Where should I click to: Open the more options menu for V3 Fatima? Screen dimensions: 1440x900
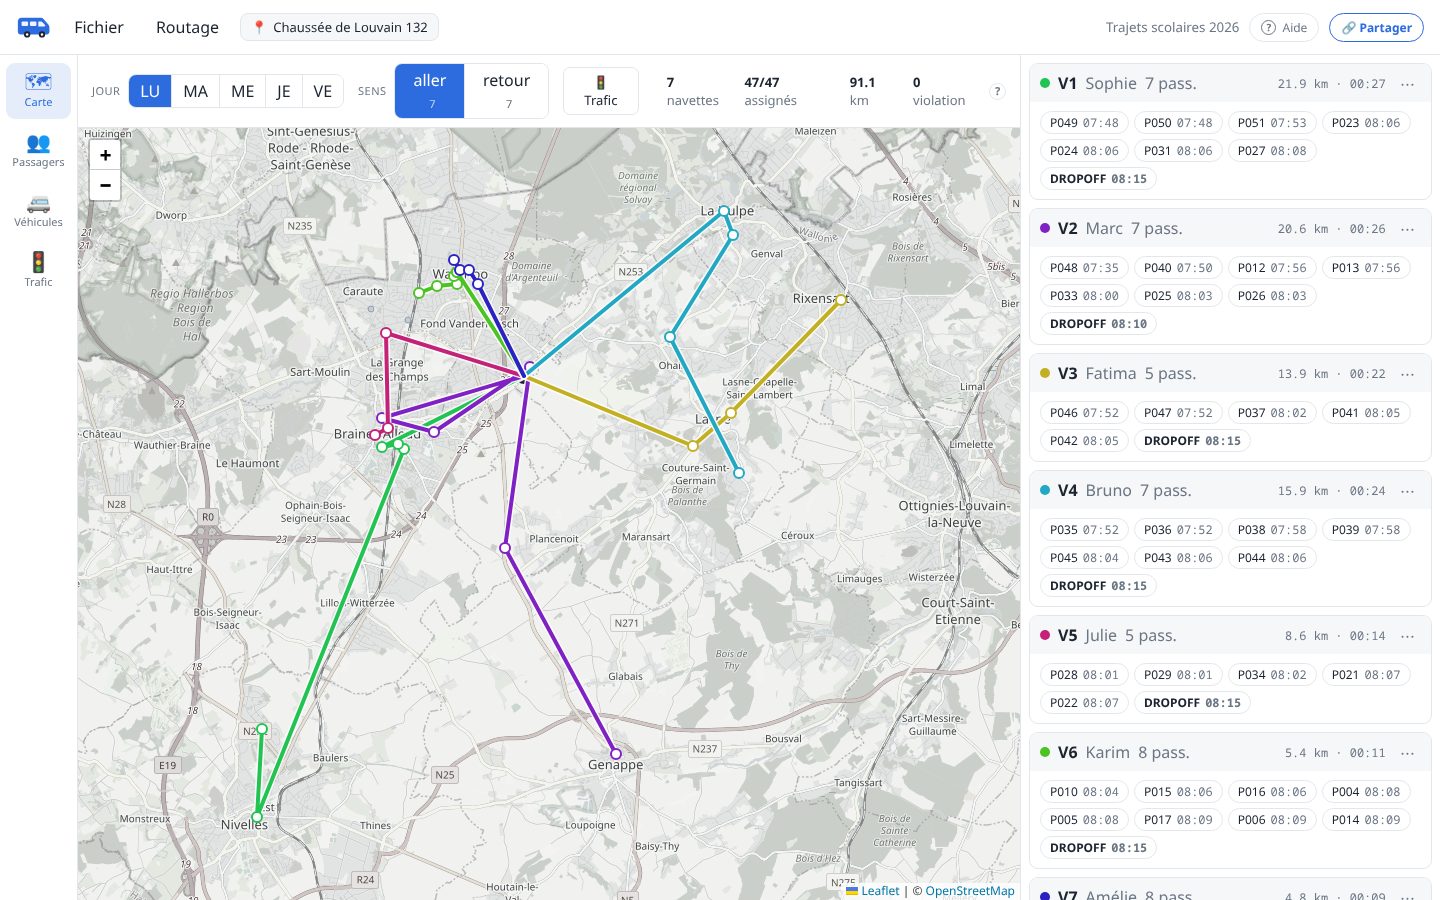pos(1408,374)
